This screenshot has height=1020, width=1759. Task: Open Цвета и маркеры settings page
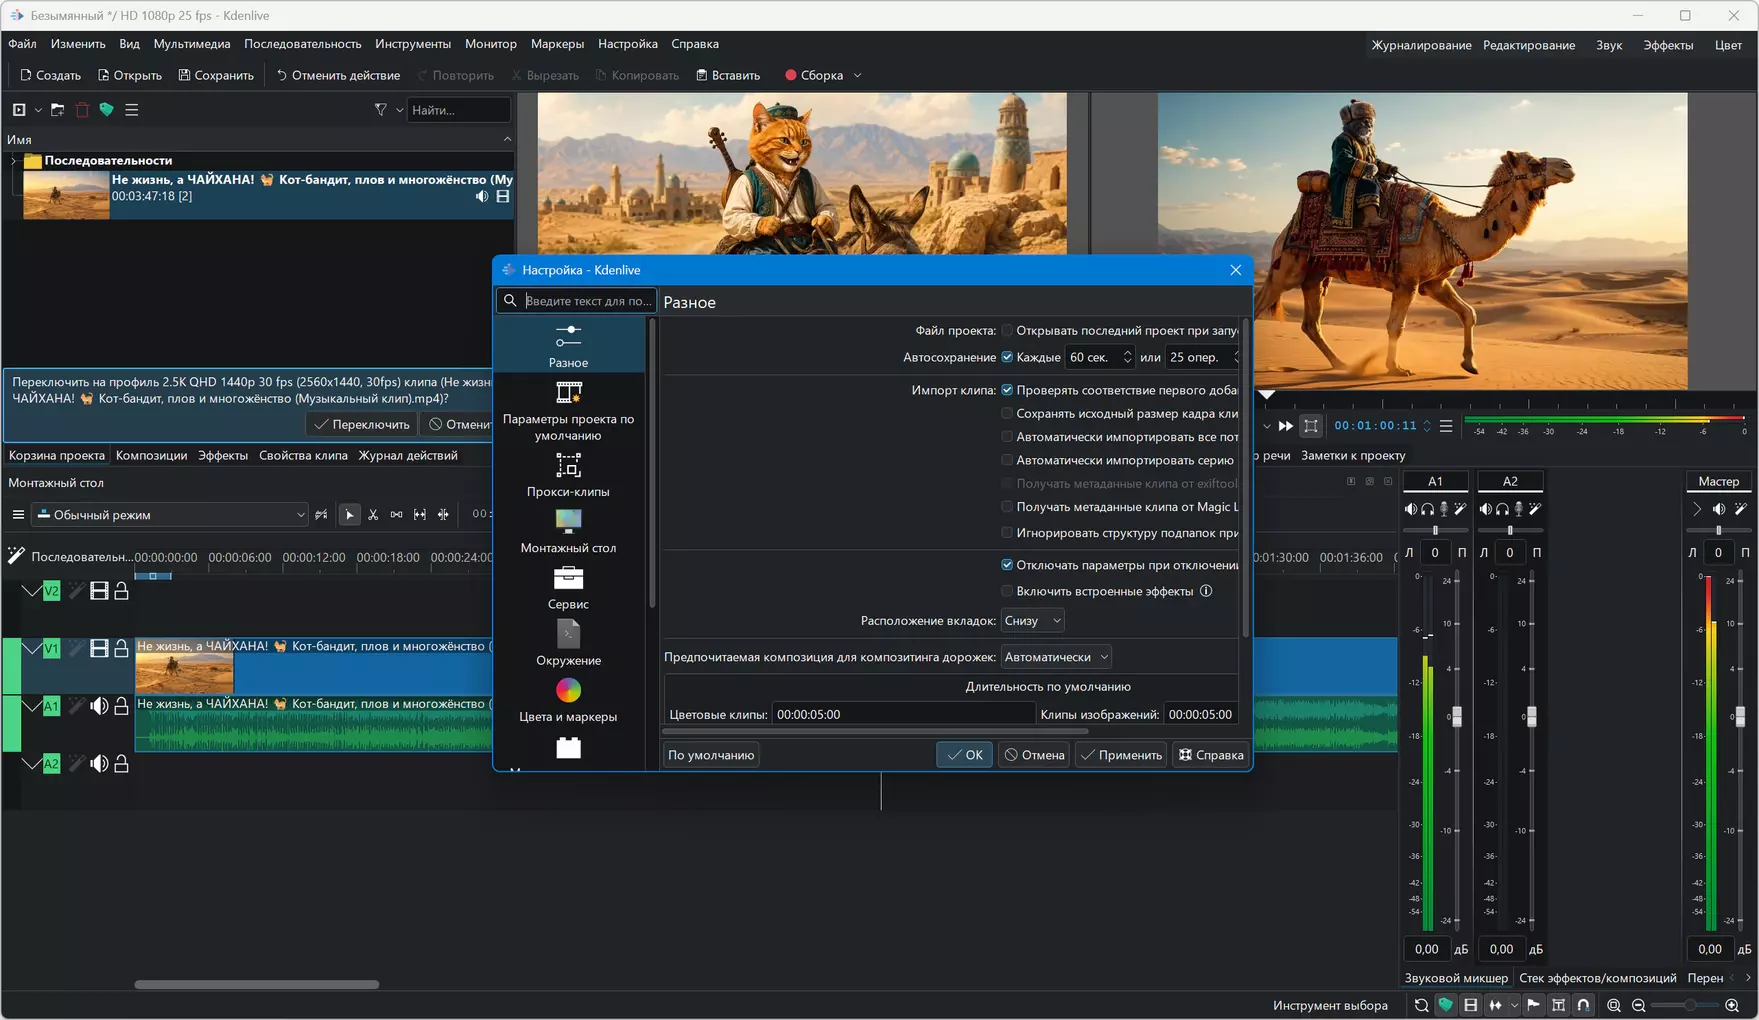coord(568,700)
